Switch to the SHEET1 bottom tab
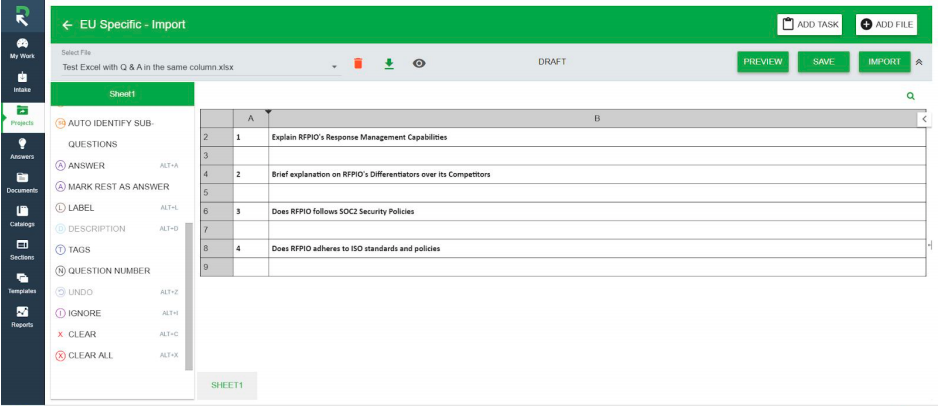This screenshot has width=938, height=406. pyautogui.click(x=227, y=386)
